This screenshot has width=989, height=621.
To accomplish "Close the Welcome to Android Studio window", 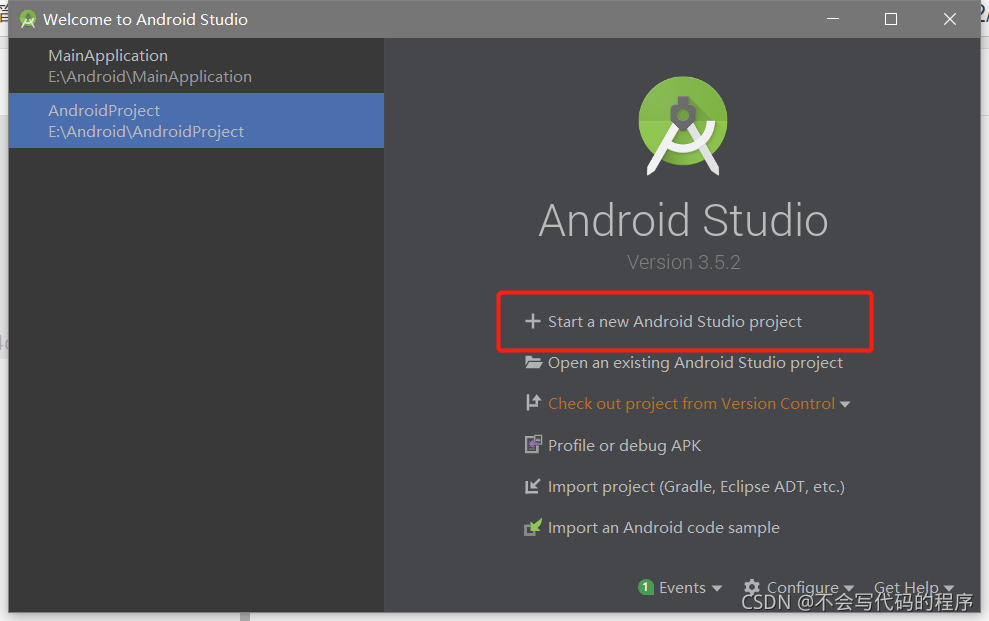I will [x=949, y=19].
